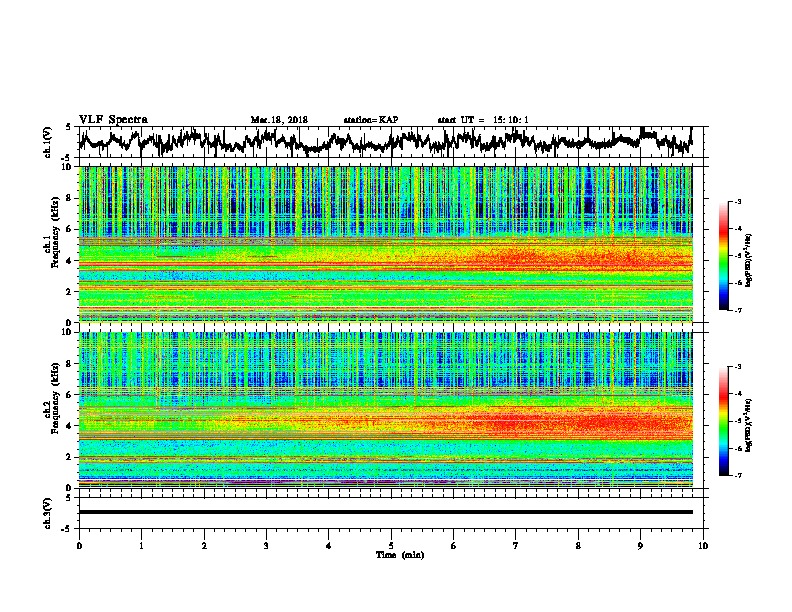Click the ch.1 color scale bar
Image resolution: width=792 pixels, height=612 pixels.
723,256
